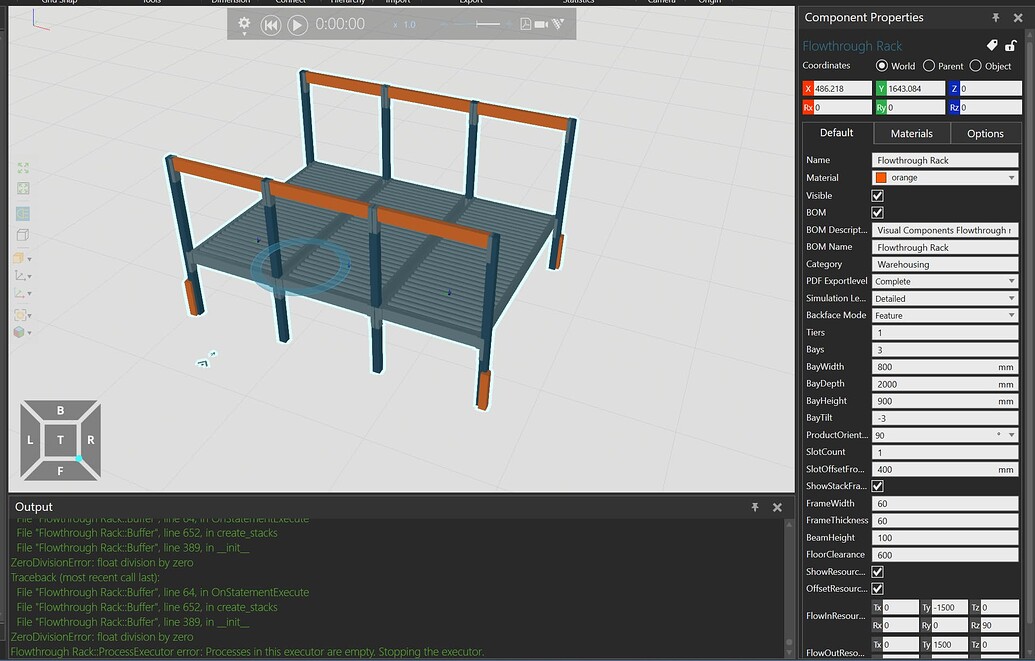Click the Export PDF icon in the playback bar
The width and height of the screenshot is (1035, 661).
coord(525,25)
